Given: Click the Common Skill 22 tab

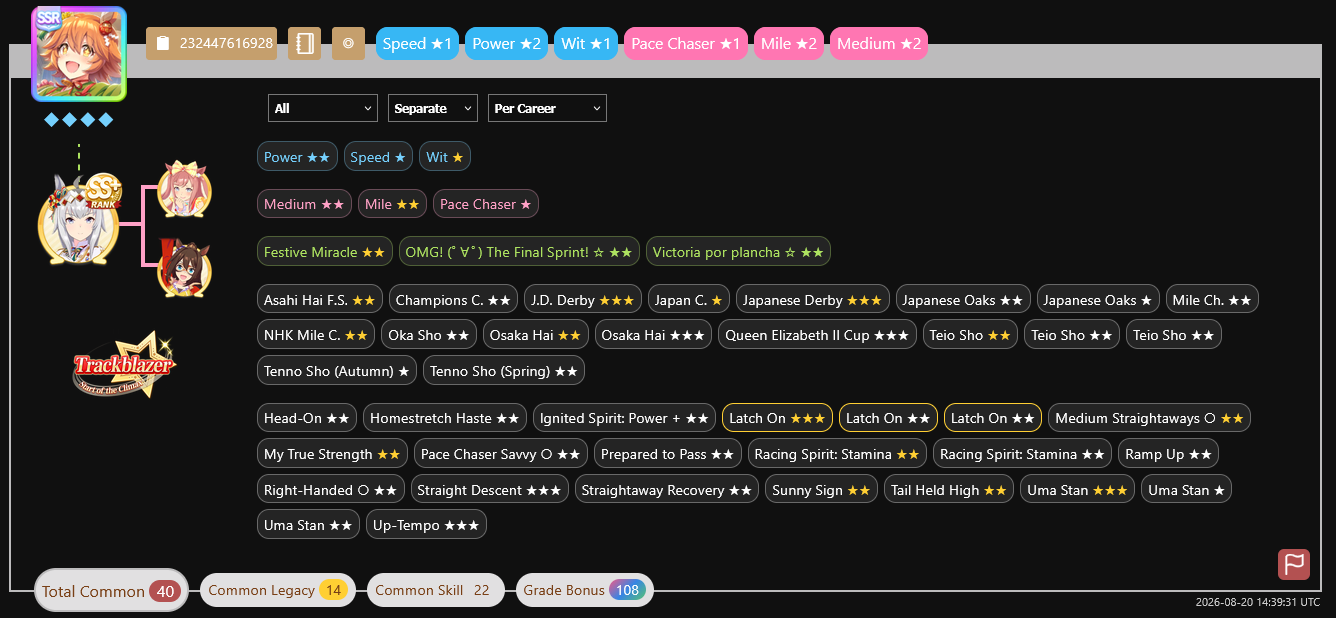Looking at the screenshot, I should (x=435, y=590).
